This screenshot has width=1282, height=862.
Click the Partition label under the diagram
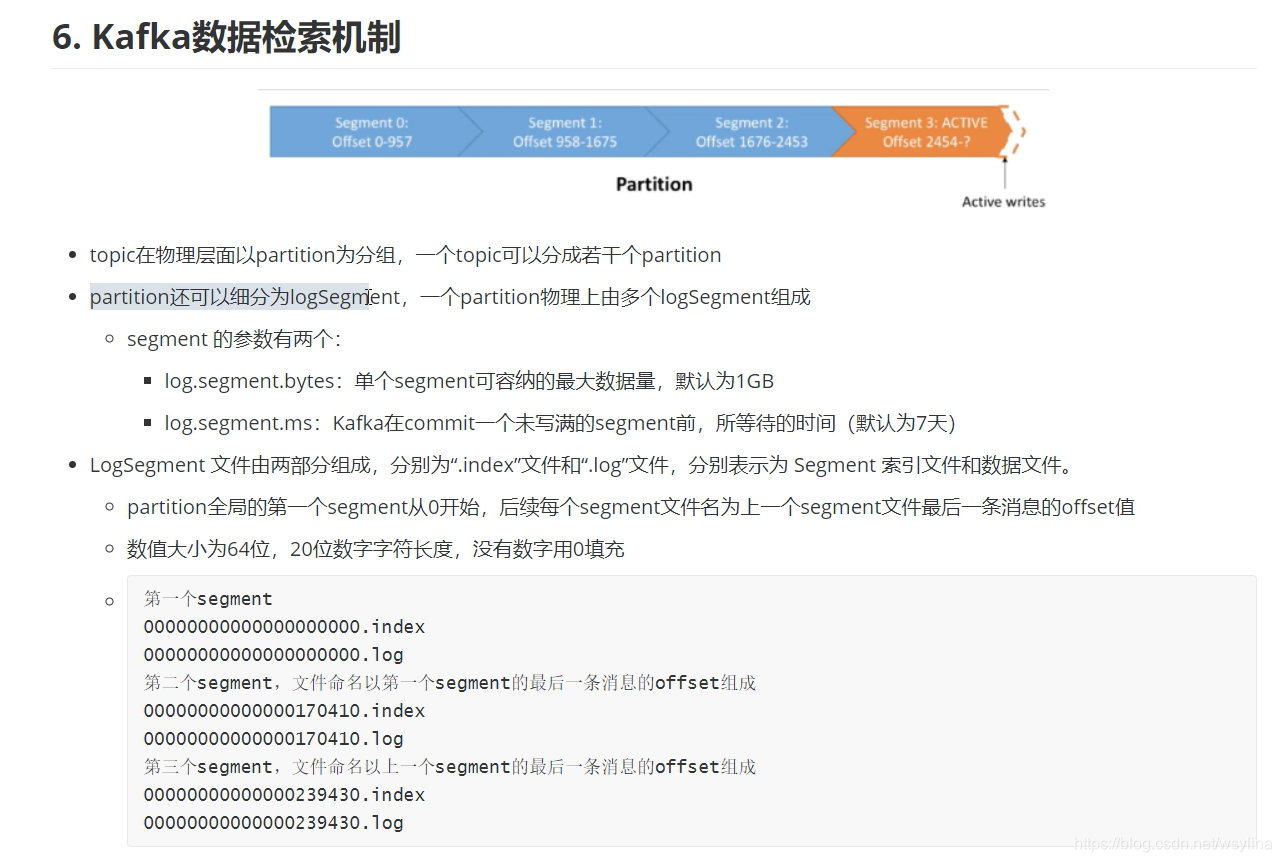(x=653, y=183)
